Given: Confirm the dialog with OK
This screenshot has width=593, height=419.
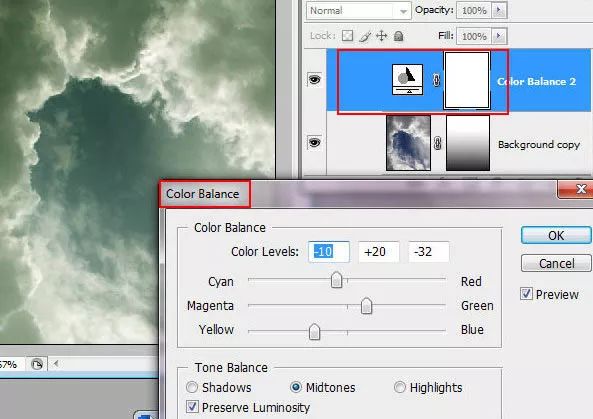Looking at the screenshot, I should (556, 235).
